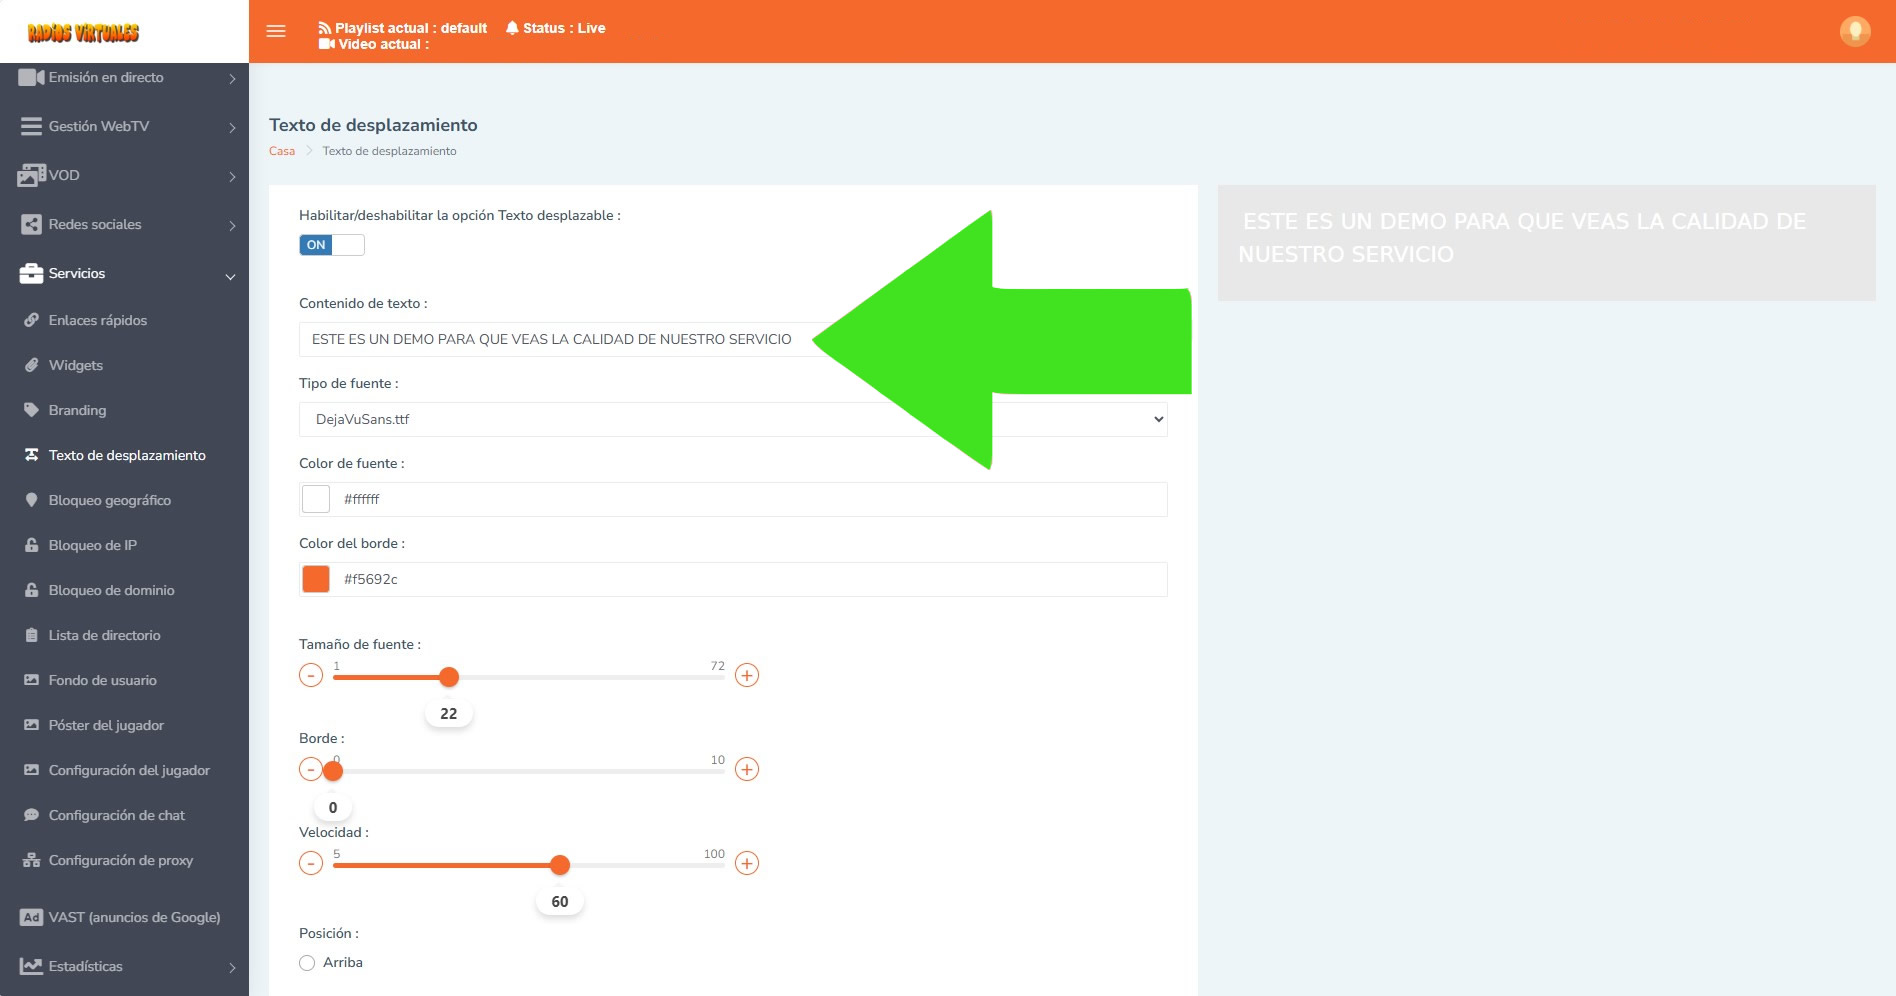Open the Tipo de fuente dropdown
This screenshot has height=996, width=1896.
pyautogui.click(x=732, y=419)
